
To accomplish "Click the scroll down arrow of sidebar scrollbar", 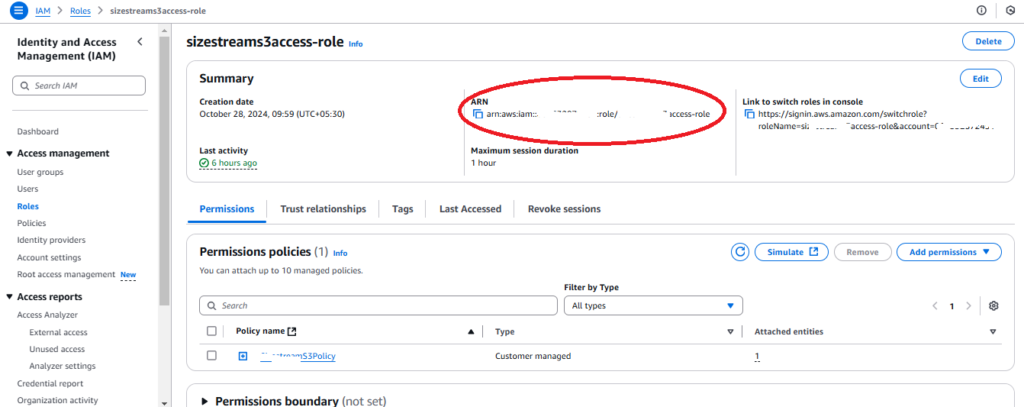I will tap(164, 402).
